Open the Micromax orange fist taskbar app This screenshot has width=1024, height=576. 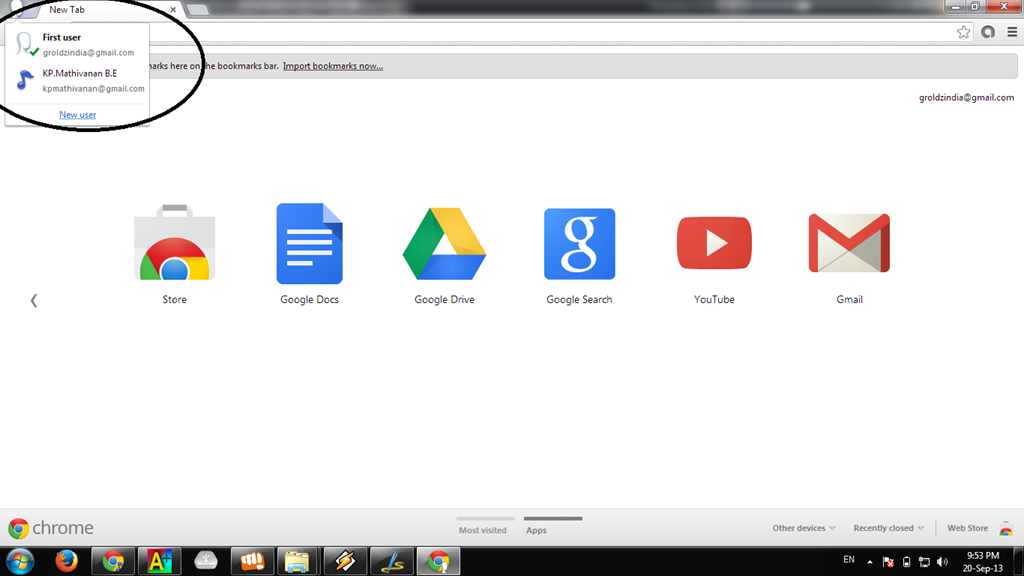point(252,562)
